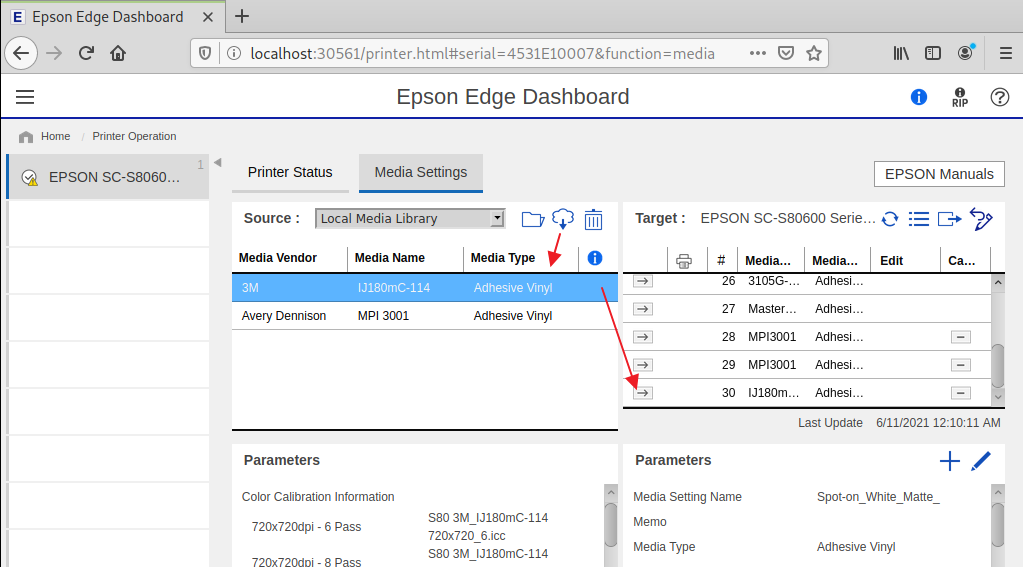Open the EPSON Manuals button

(x=939, y=174)
